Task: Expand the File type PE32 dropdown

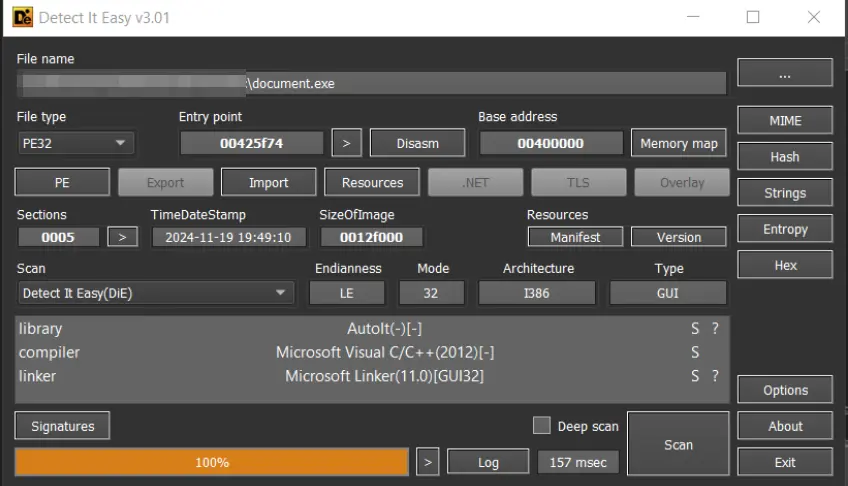Action: coord(76,143)
